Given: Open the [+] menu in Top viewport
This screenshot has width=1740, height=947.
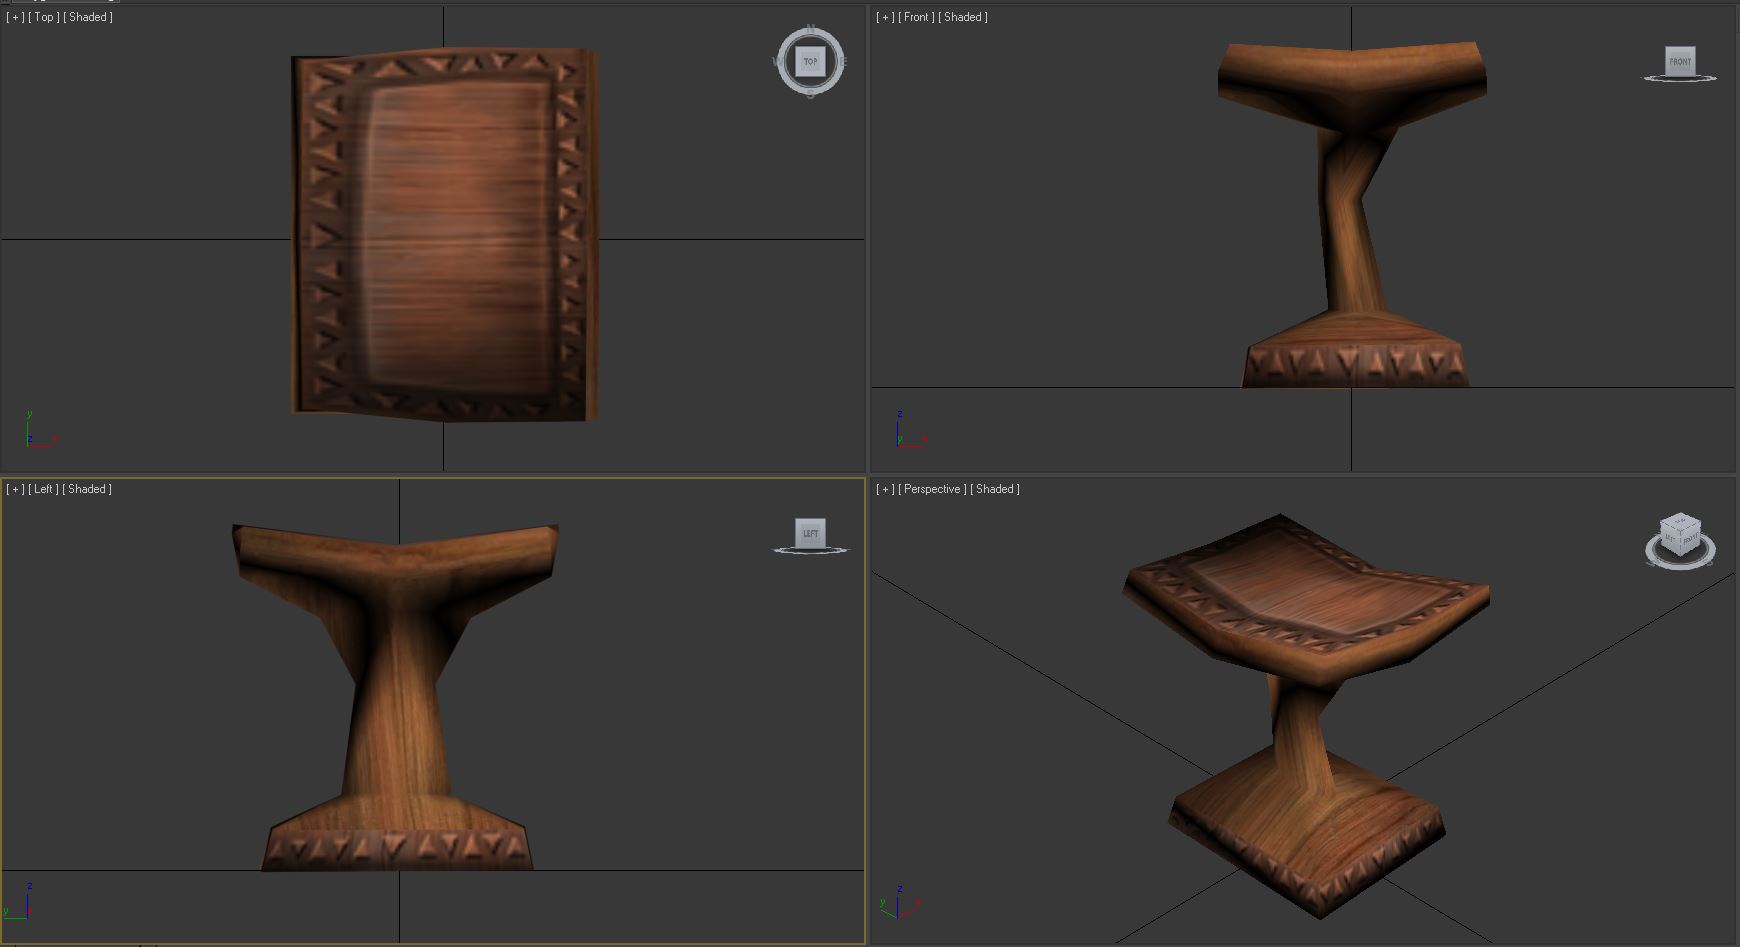Looking at the screenshot, I should [x=15, y=17].
